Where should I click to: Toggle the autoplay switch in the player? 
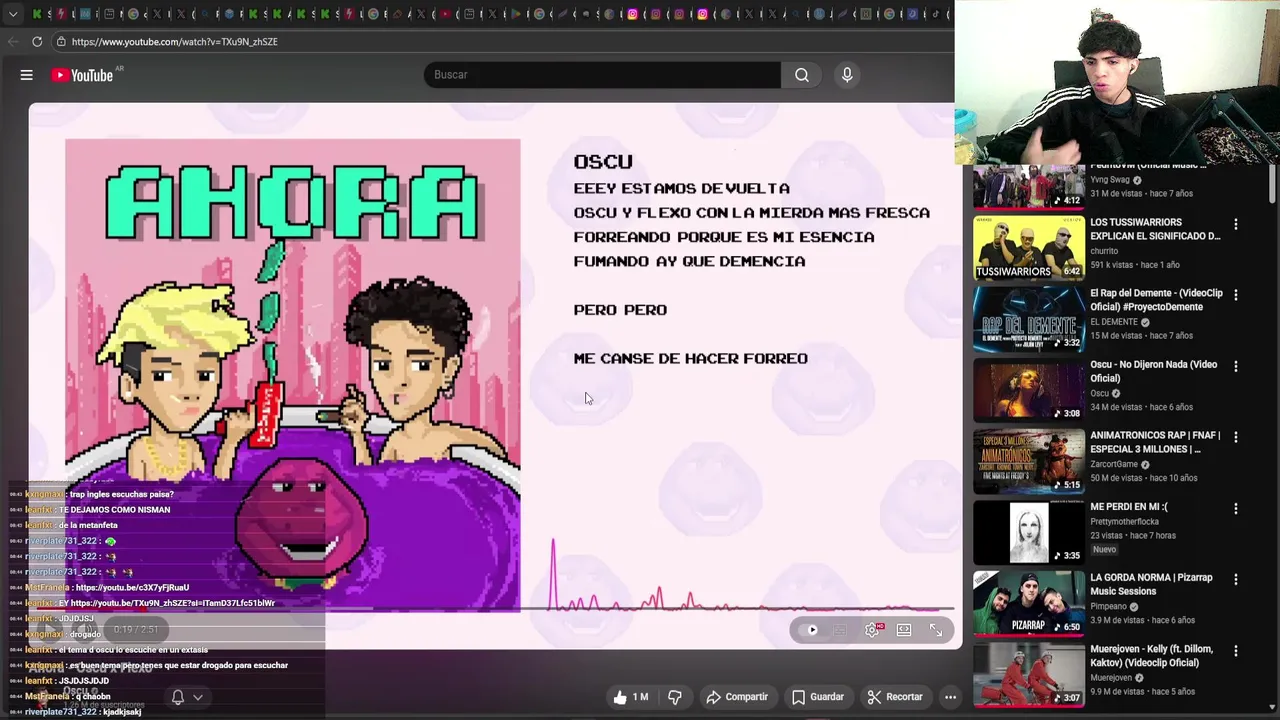(x=810, y=630)
